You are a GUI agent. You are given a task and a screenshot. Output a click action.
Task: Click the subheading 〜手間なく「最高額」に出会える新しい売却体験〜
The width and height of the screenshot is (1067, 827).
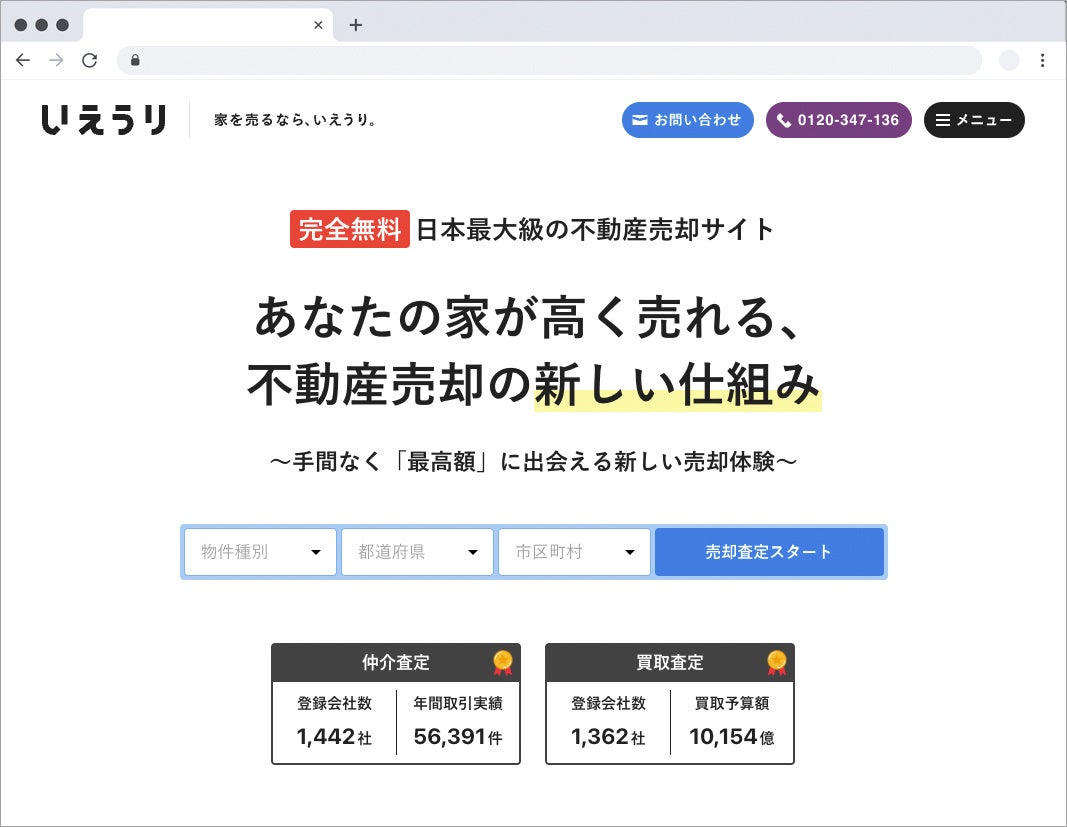533,461
